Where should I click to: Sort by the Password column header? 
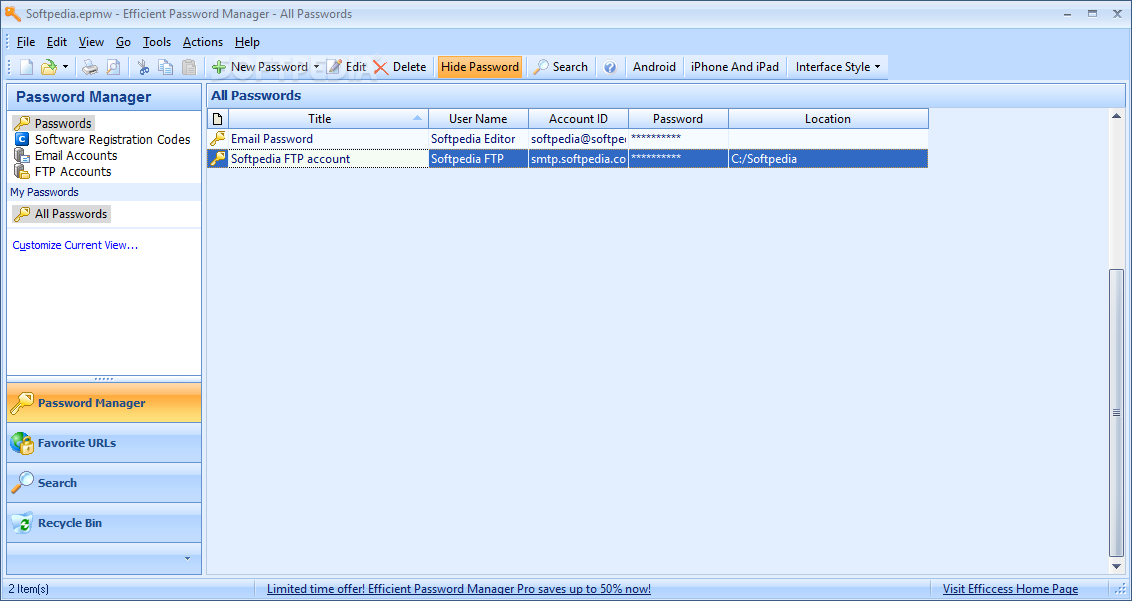(678, 118)
